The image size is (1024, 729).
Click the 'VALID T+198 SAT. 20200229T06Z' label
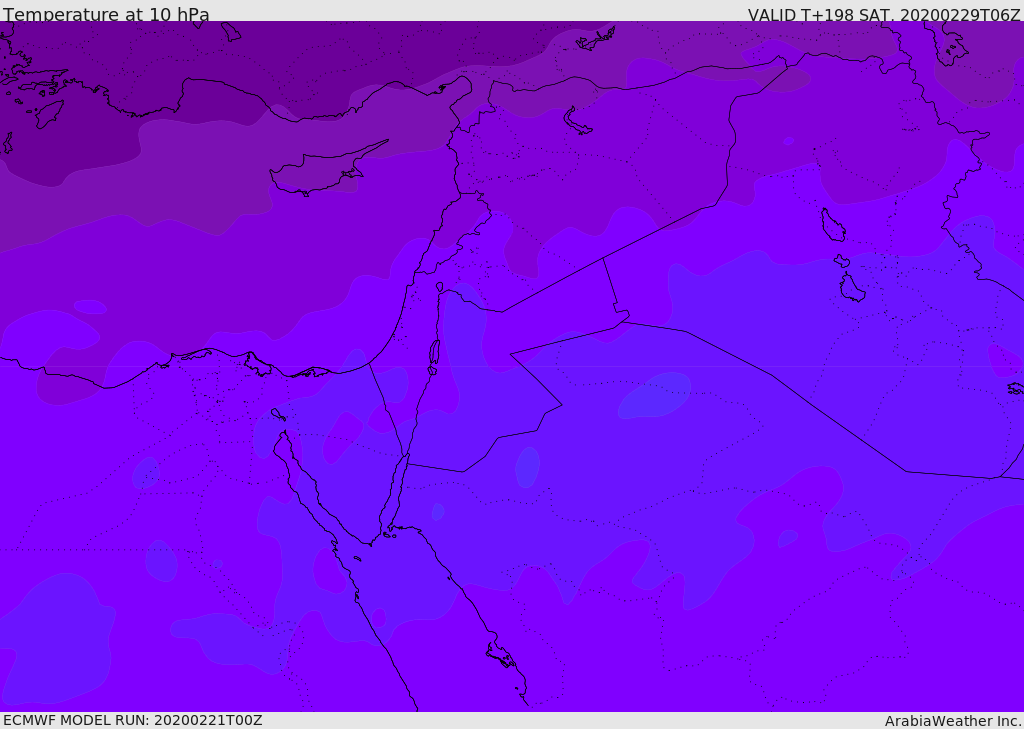point(884,15)
